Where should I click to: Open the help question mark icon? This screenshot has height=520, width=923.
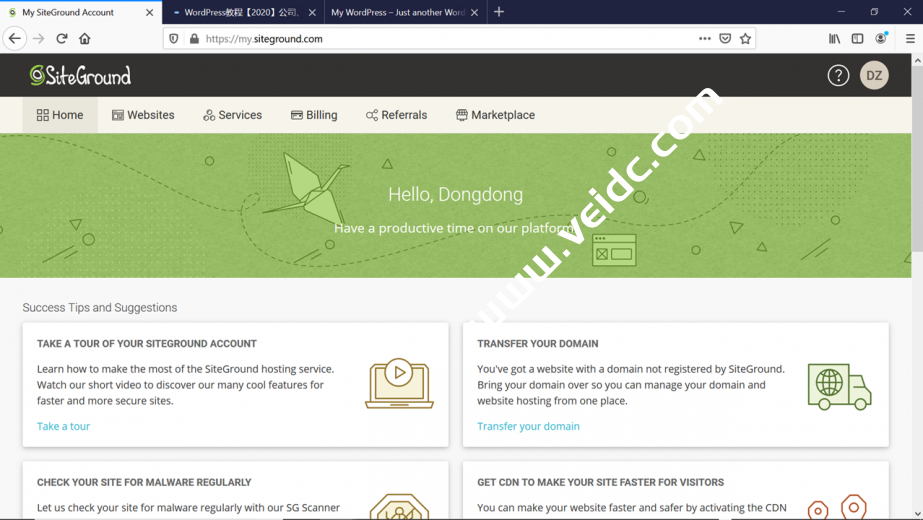coord(838,76)
